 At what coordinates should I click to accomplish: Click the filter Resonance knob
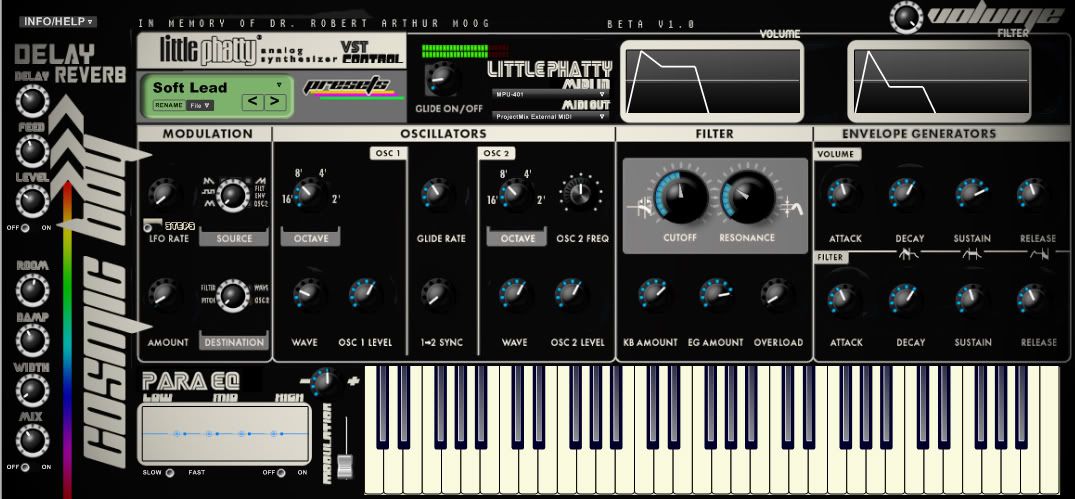747,197
